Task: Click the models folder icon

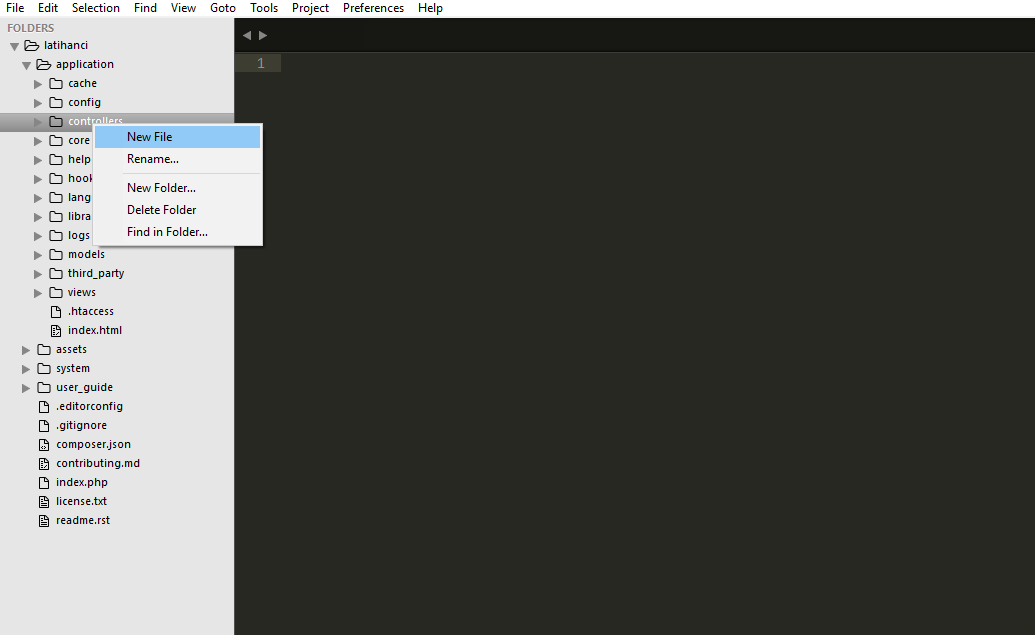Action: tap(56, 254)
